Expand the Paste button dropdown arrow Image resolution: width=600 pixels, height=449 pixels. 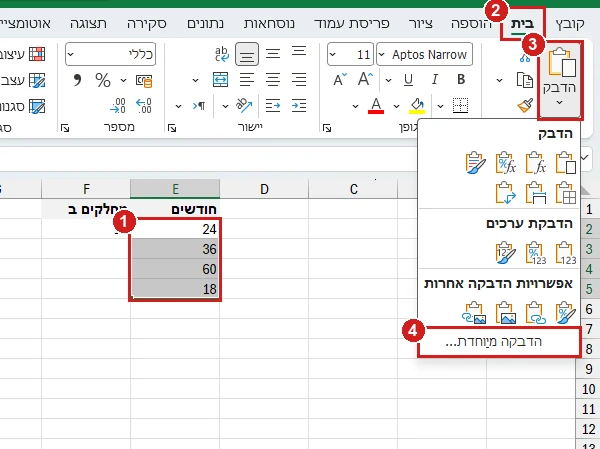click(x=559, y=103)
